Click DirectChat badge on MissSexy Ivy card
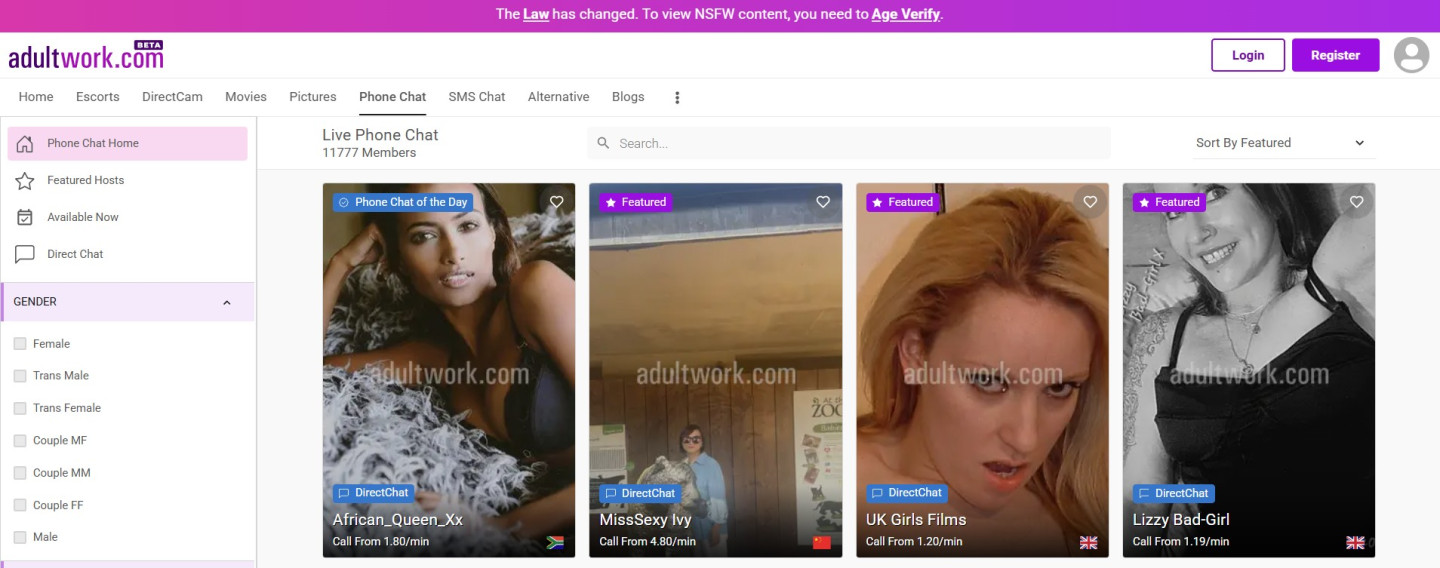Screen dimensions: 1440x568 [x=640, y=493]
